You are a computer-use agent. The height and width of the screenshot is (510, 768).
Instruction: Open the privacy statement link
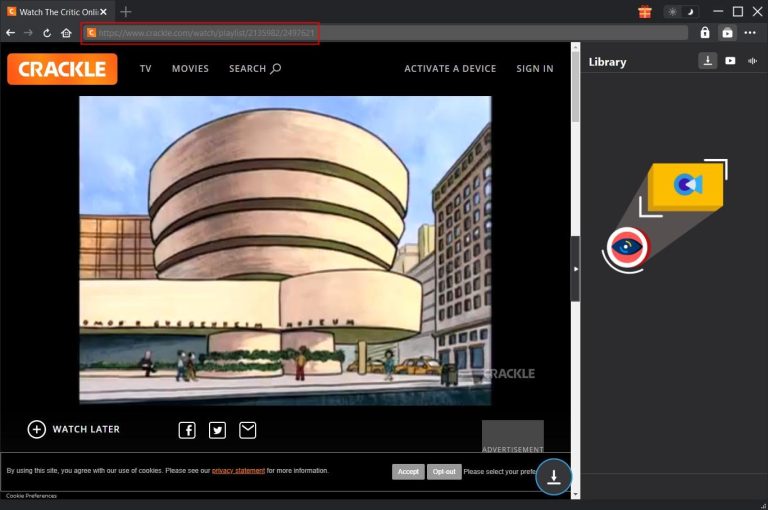[238, 471]
